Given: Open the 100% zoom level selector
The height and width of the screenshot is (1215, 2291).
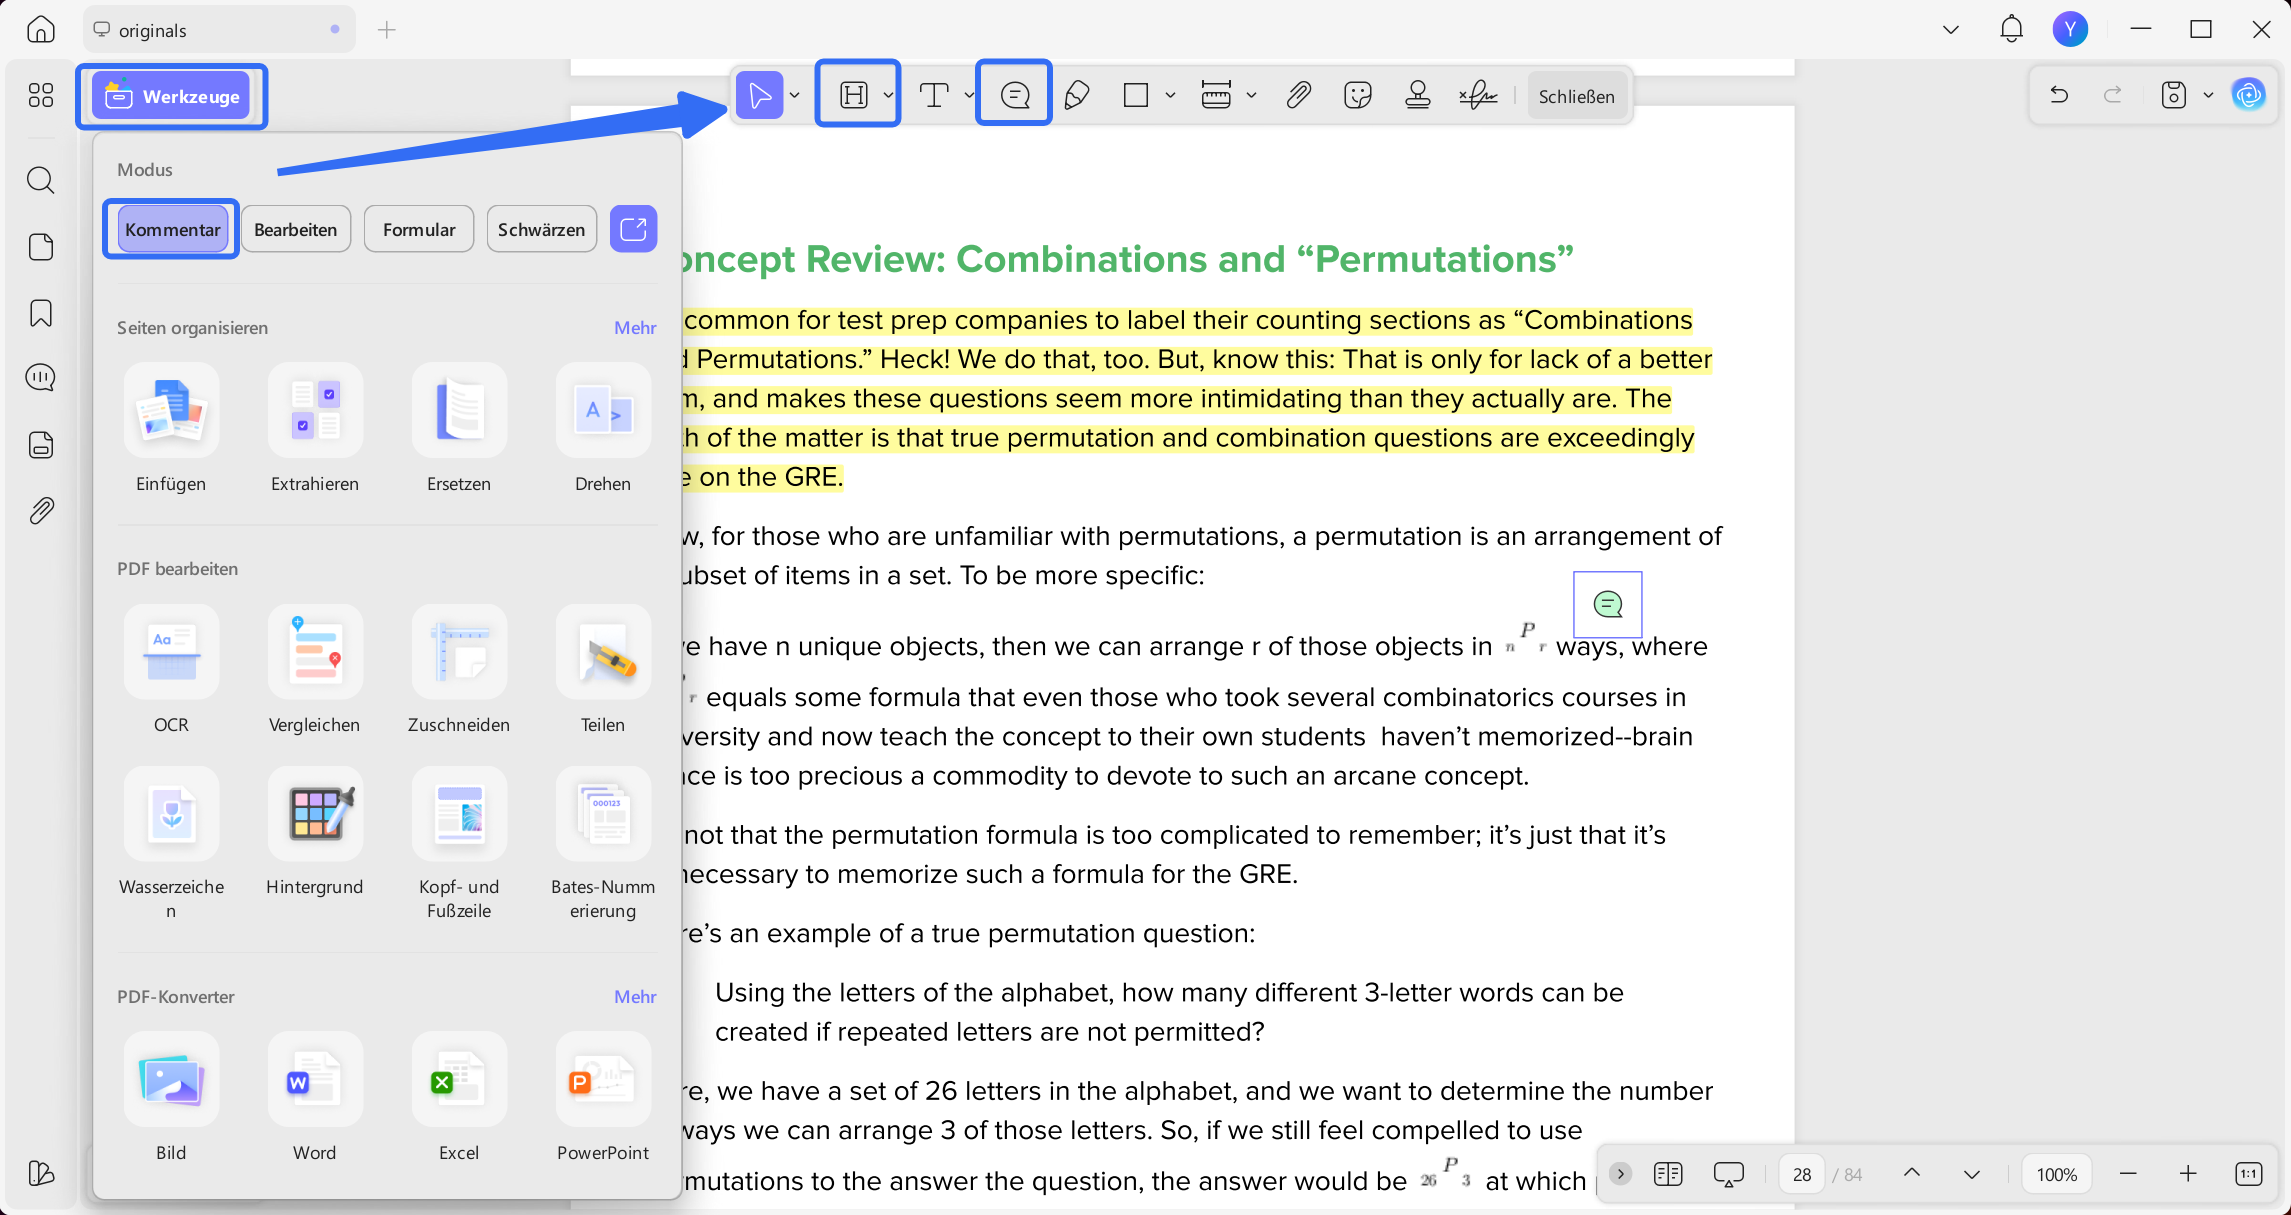Looking at the screenshot, I should pyautogui.click(x=2057, y=1174).
